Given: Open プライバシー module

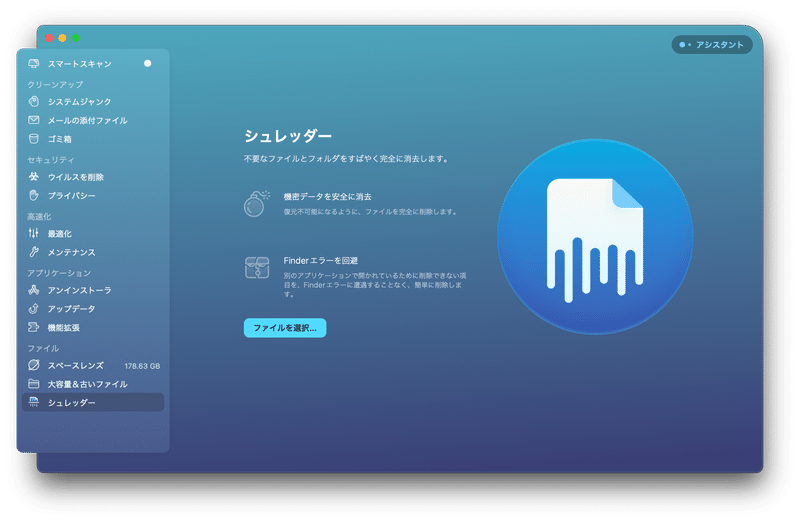Looking at the screenshot, I should [x=93, y=195].
